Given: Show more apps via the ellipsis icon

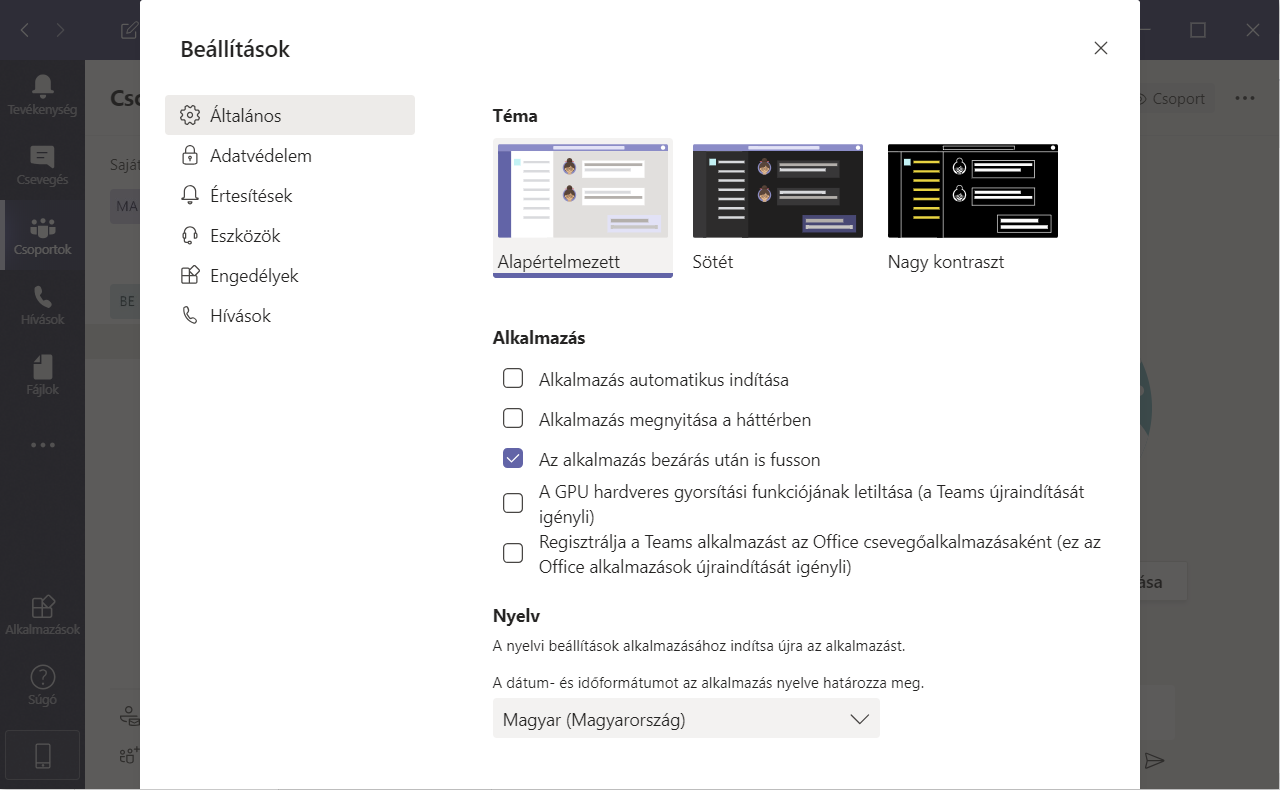Looking at the screenshot, I should (42, 445).
